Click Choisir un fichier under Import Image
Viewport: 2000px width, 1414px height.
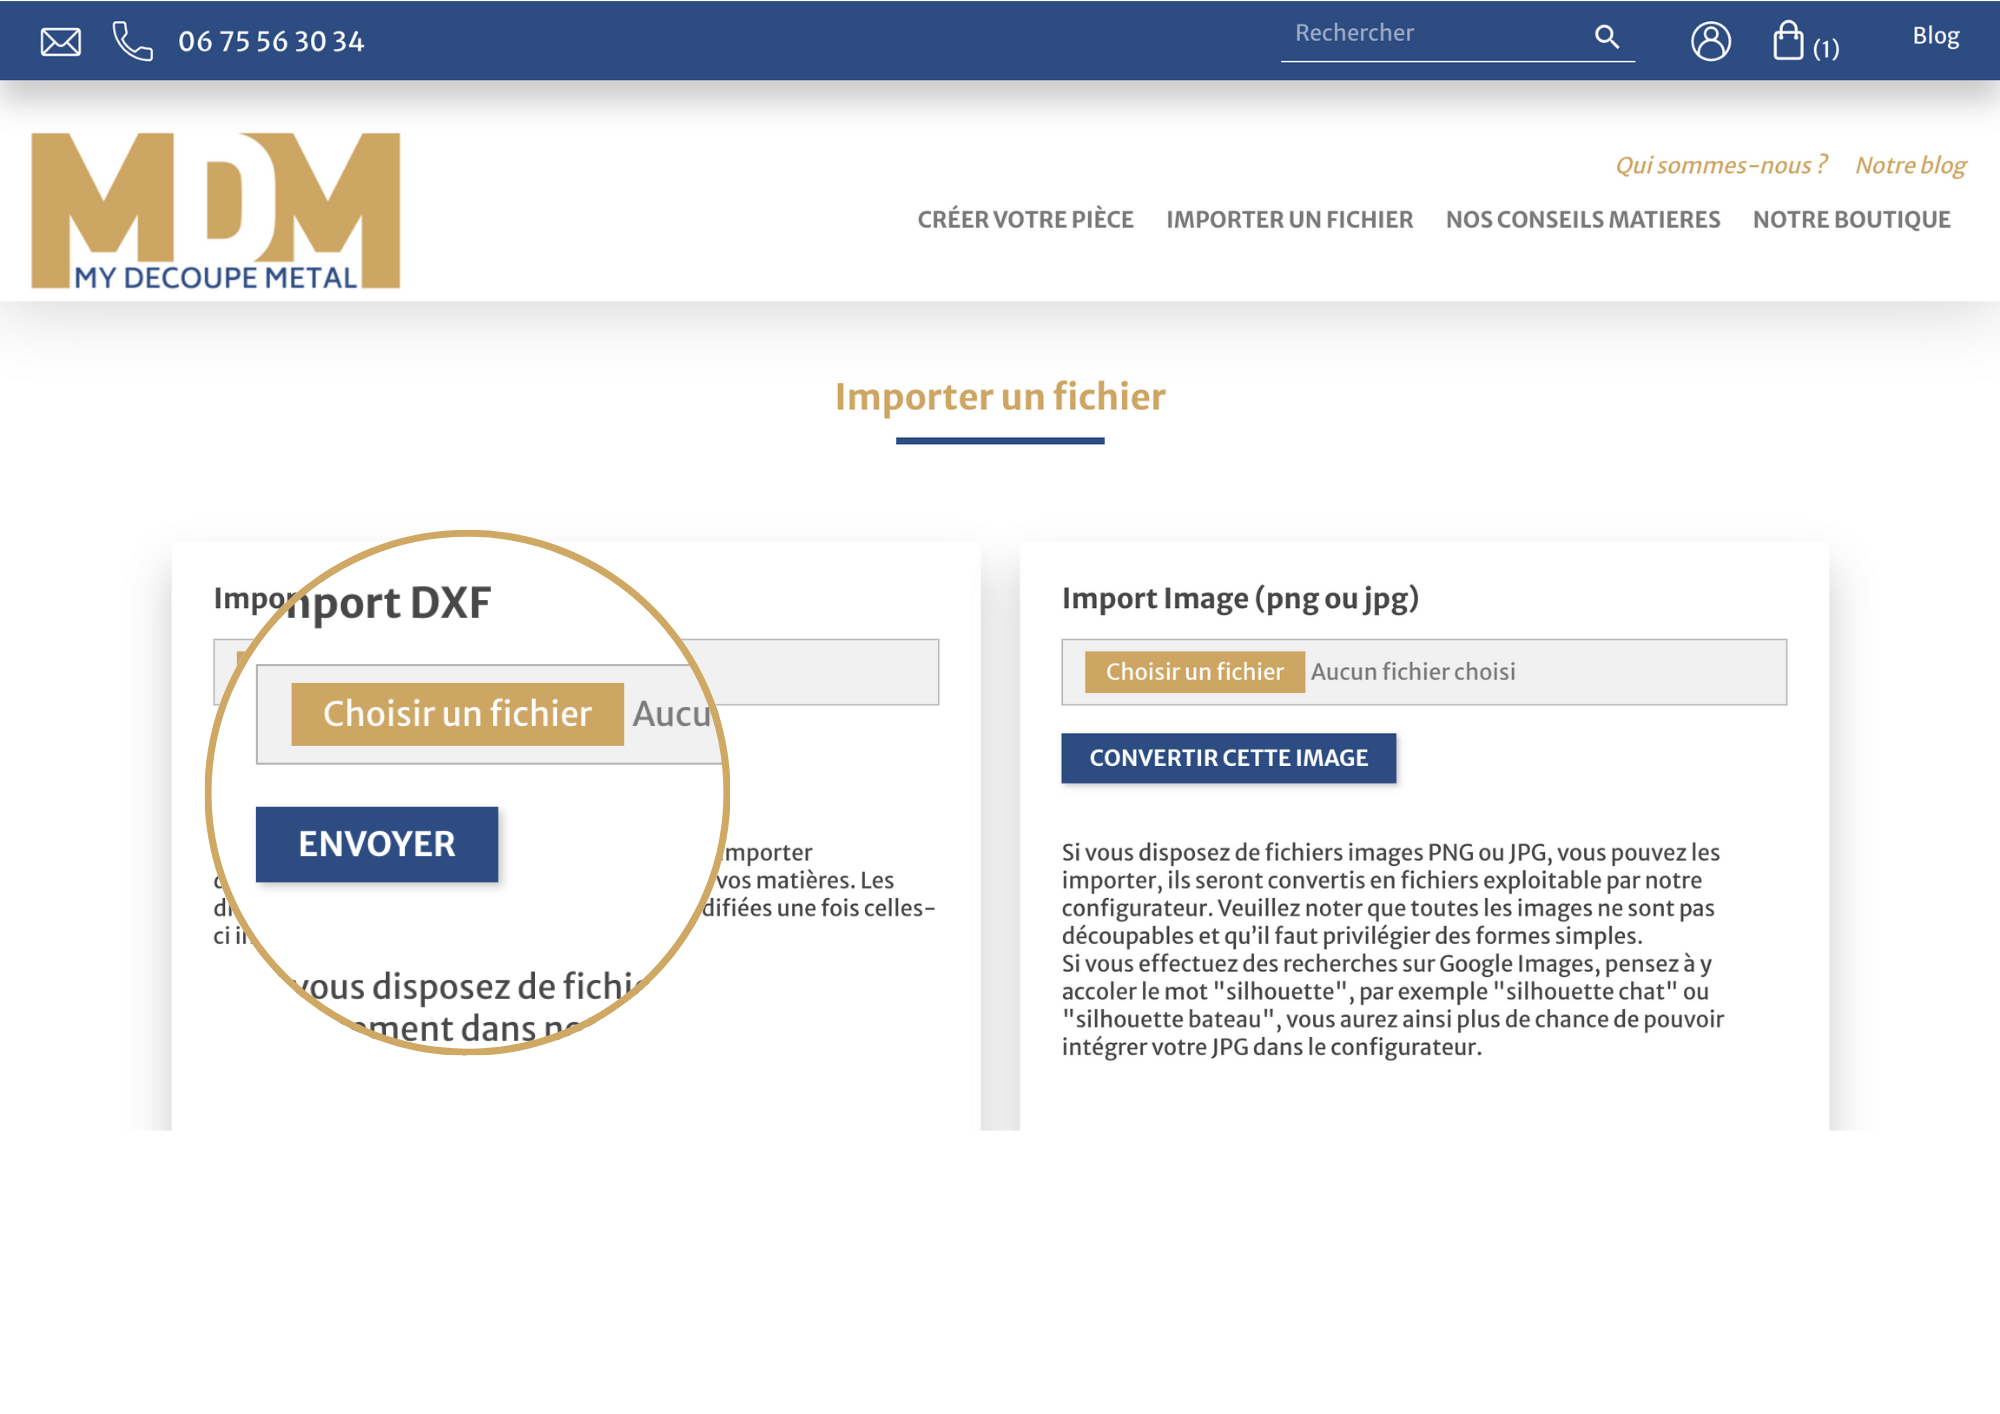tap(1194, 672)
